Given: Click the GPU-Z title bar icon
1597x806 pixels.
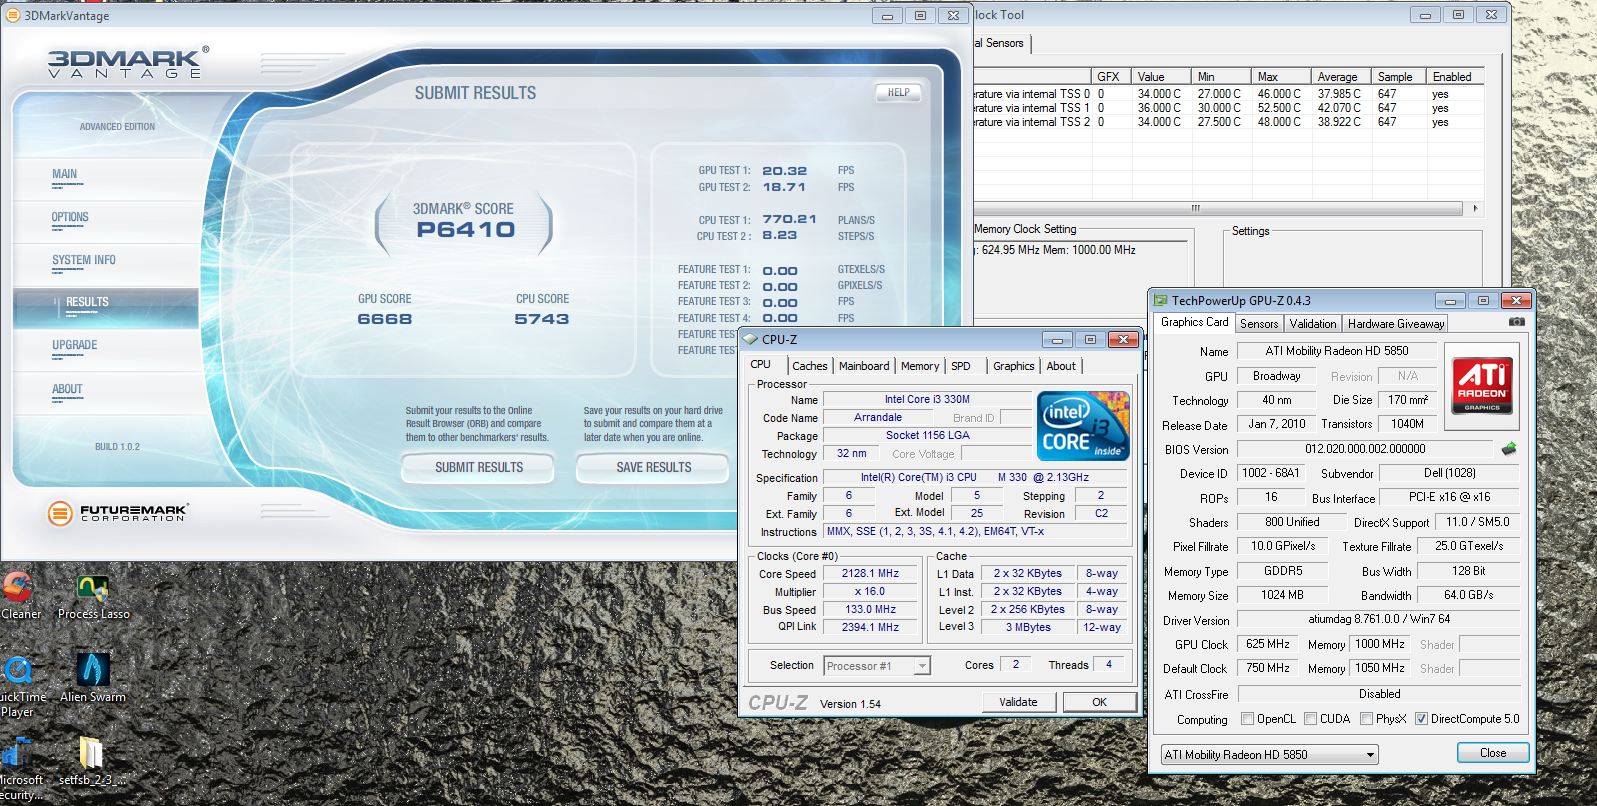Looking at the screenshot, I should (x=1161, y=300).
